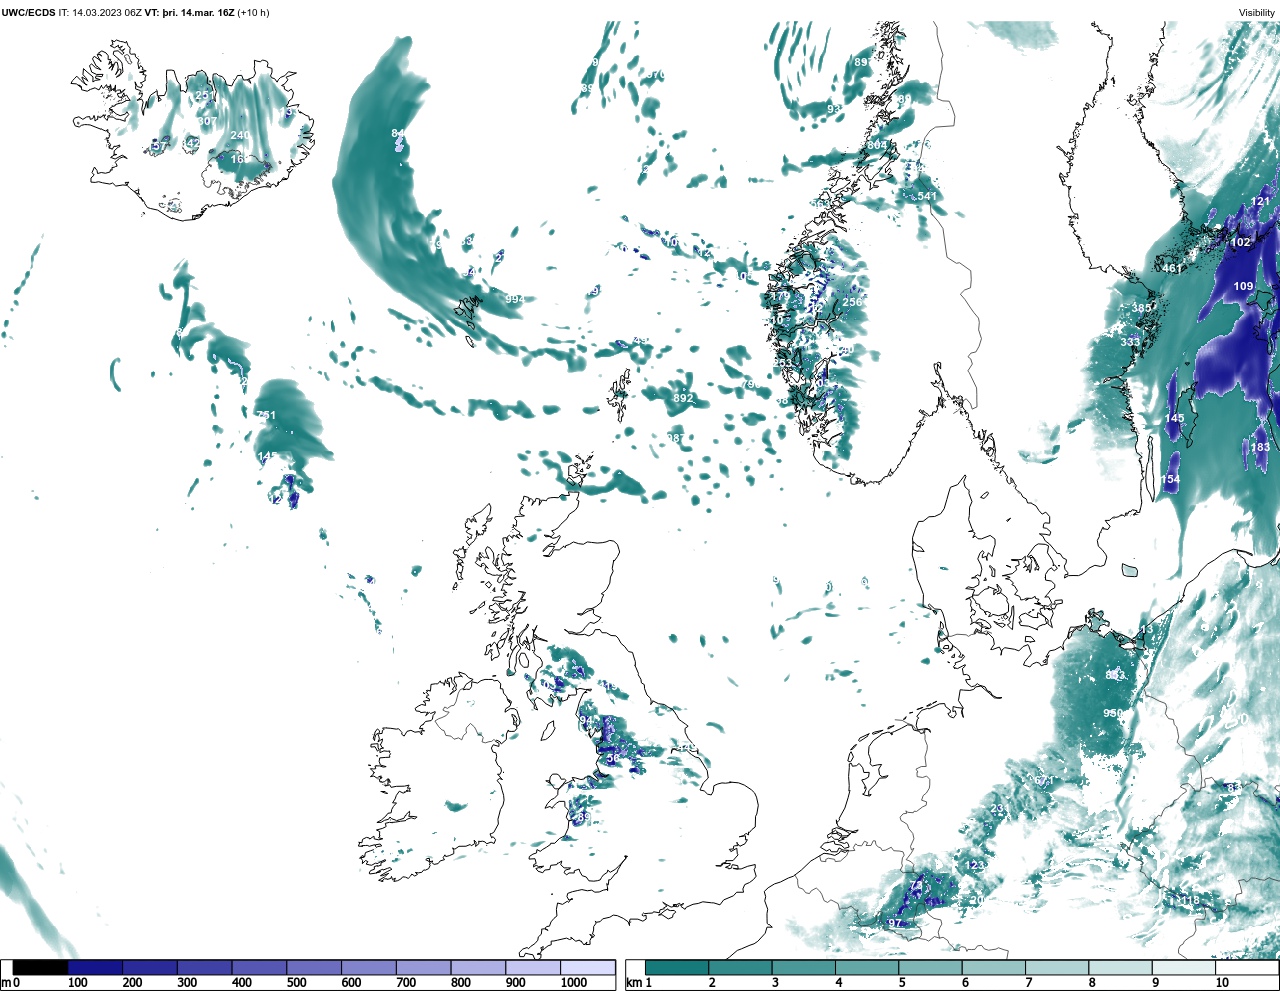This screenshot has width=1280, height=991.
Task: Click the '994' visibility value on the map
Action: tap(515, 299)
